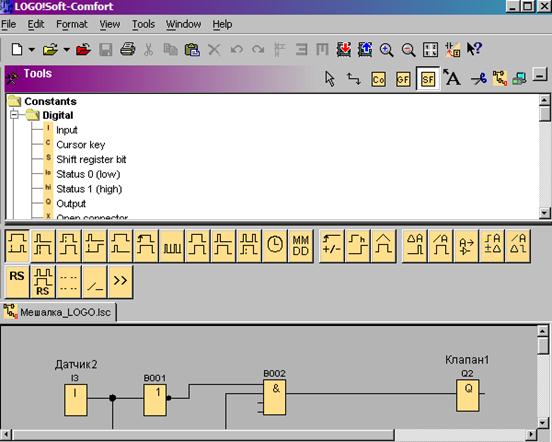552x442 pixels.
Task: Click the Paste clipboard icon
Action: coord(192,49)
